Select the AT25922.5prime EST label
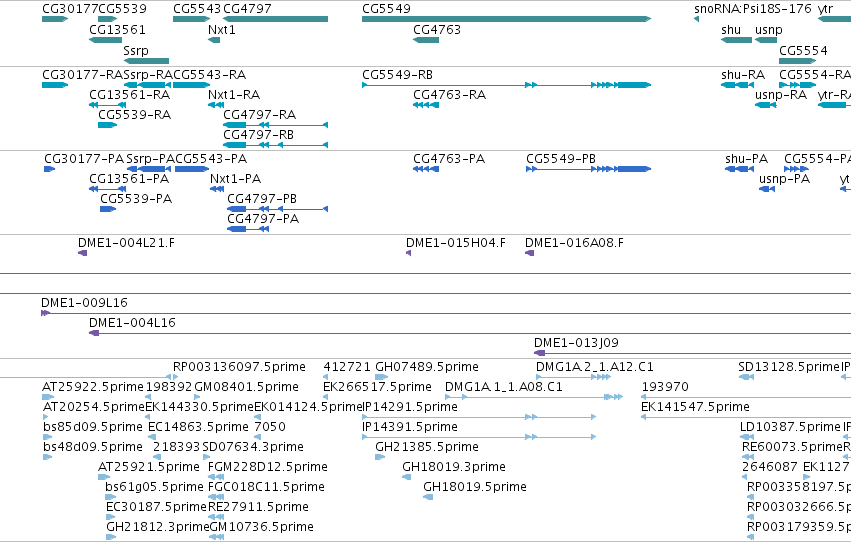The image size is (851, 542). 93,387
